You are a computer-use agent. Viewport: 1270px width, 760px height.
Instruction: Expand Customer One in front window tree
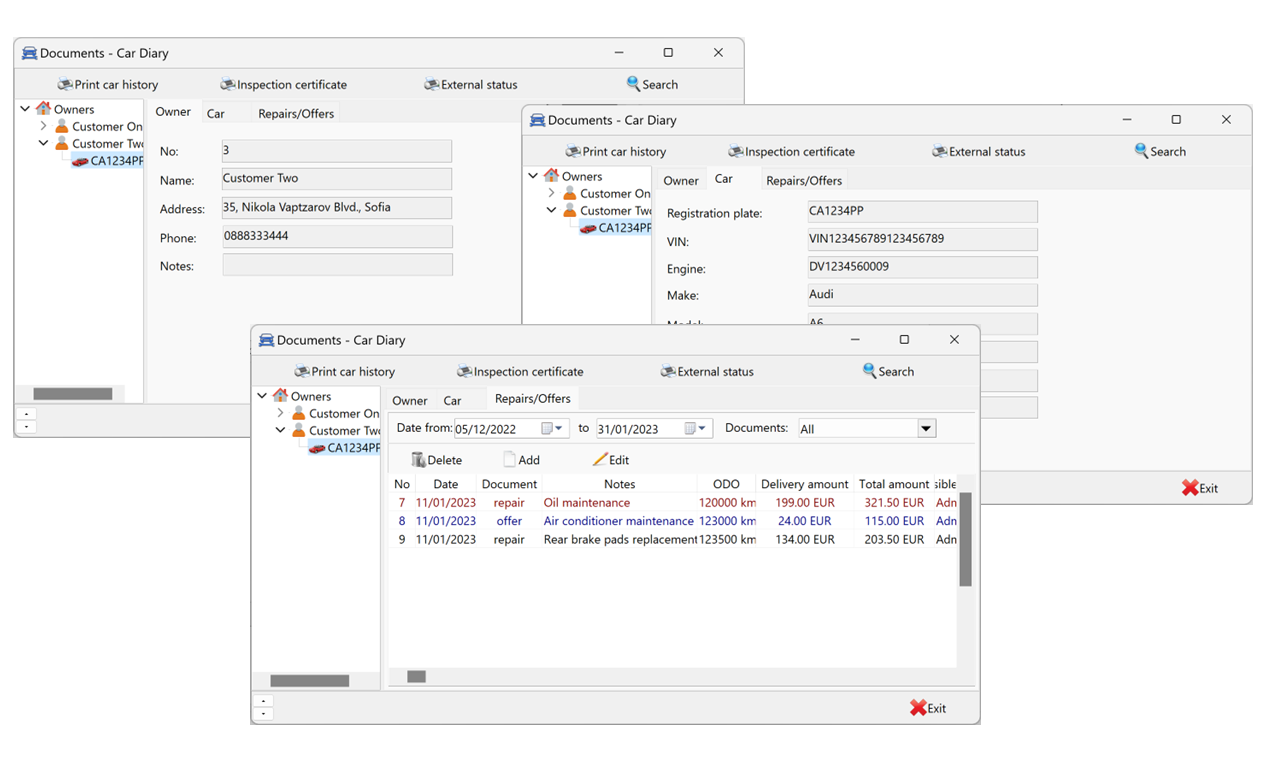[x=280, y=413]
